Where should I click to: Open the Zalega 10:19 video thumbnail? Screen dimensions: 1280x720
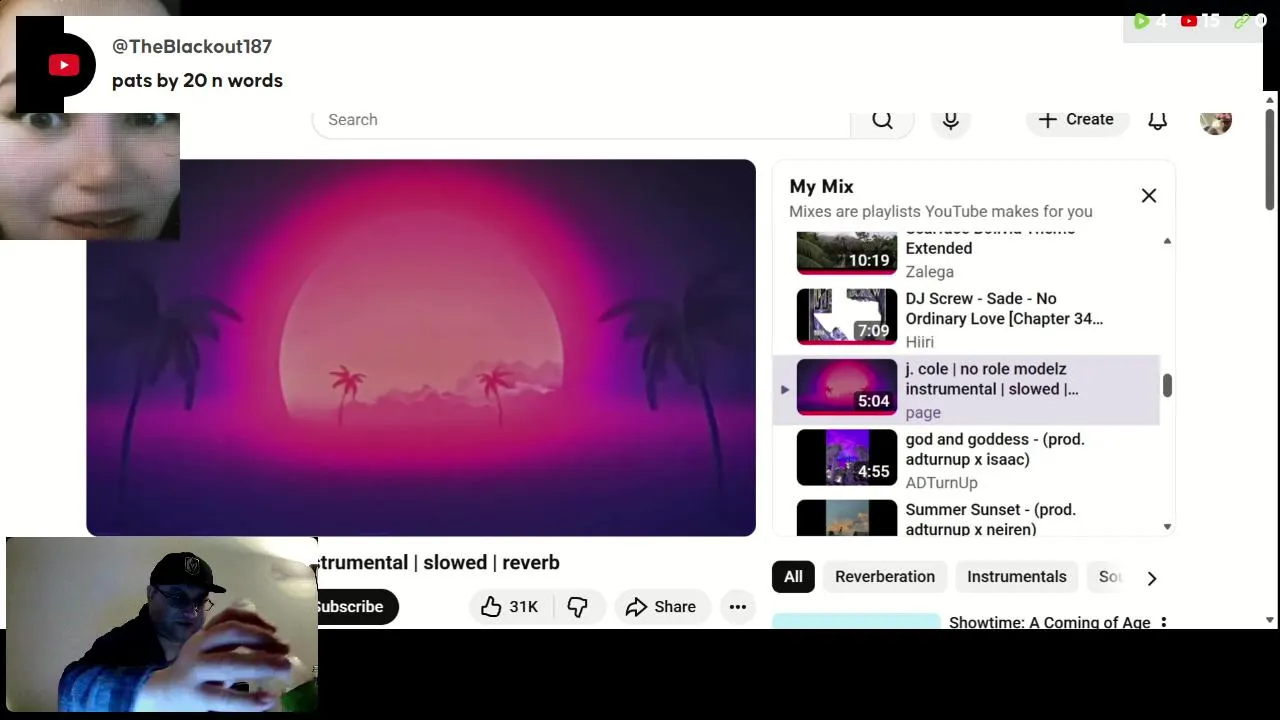tap(847, 253)
